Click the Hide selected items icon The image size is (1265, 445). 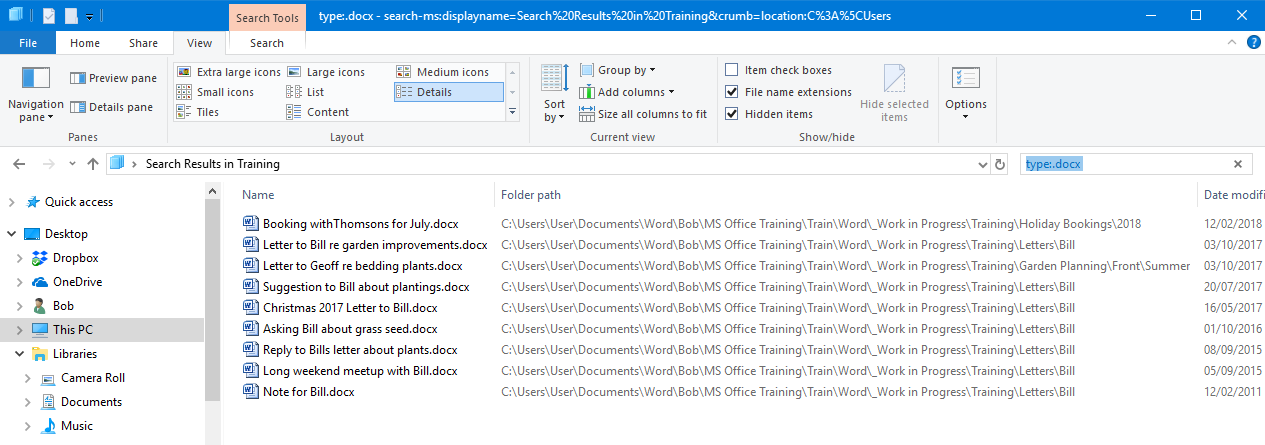tap(894, 80)
